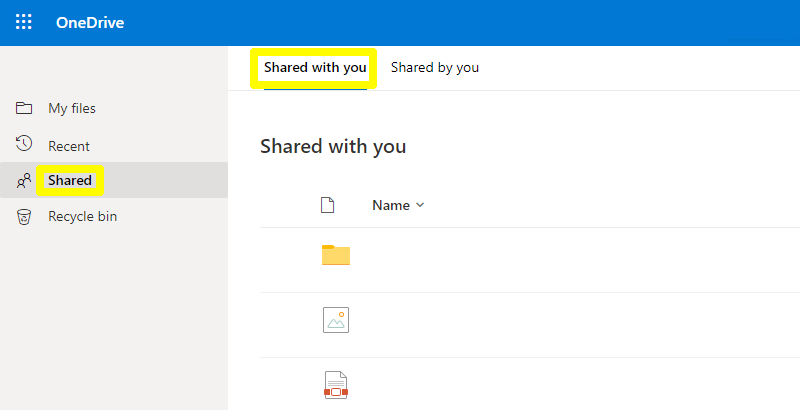Click the My files folder icon
Screen dimensions: 800x410
(x=23, y=108)
